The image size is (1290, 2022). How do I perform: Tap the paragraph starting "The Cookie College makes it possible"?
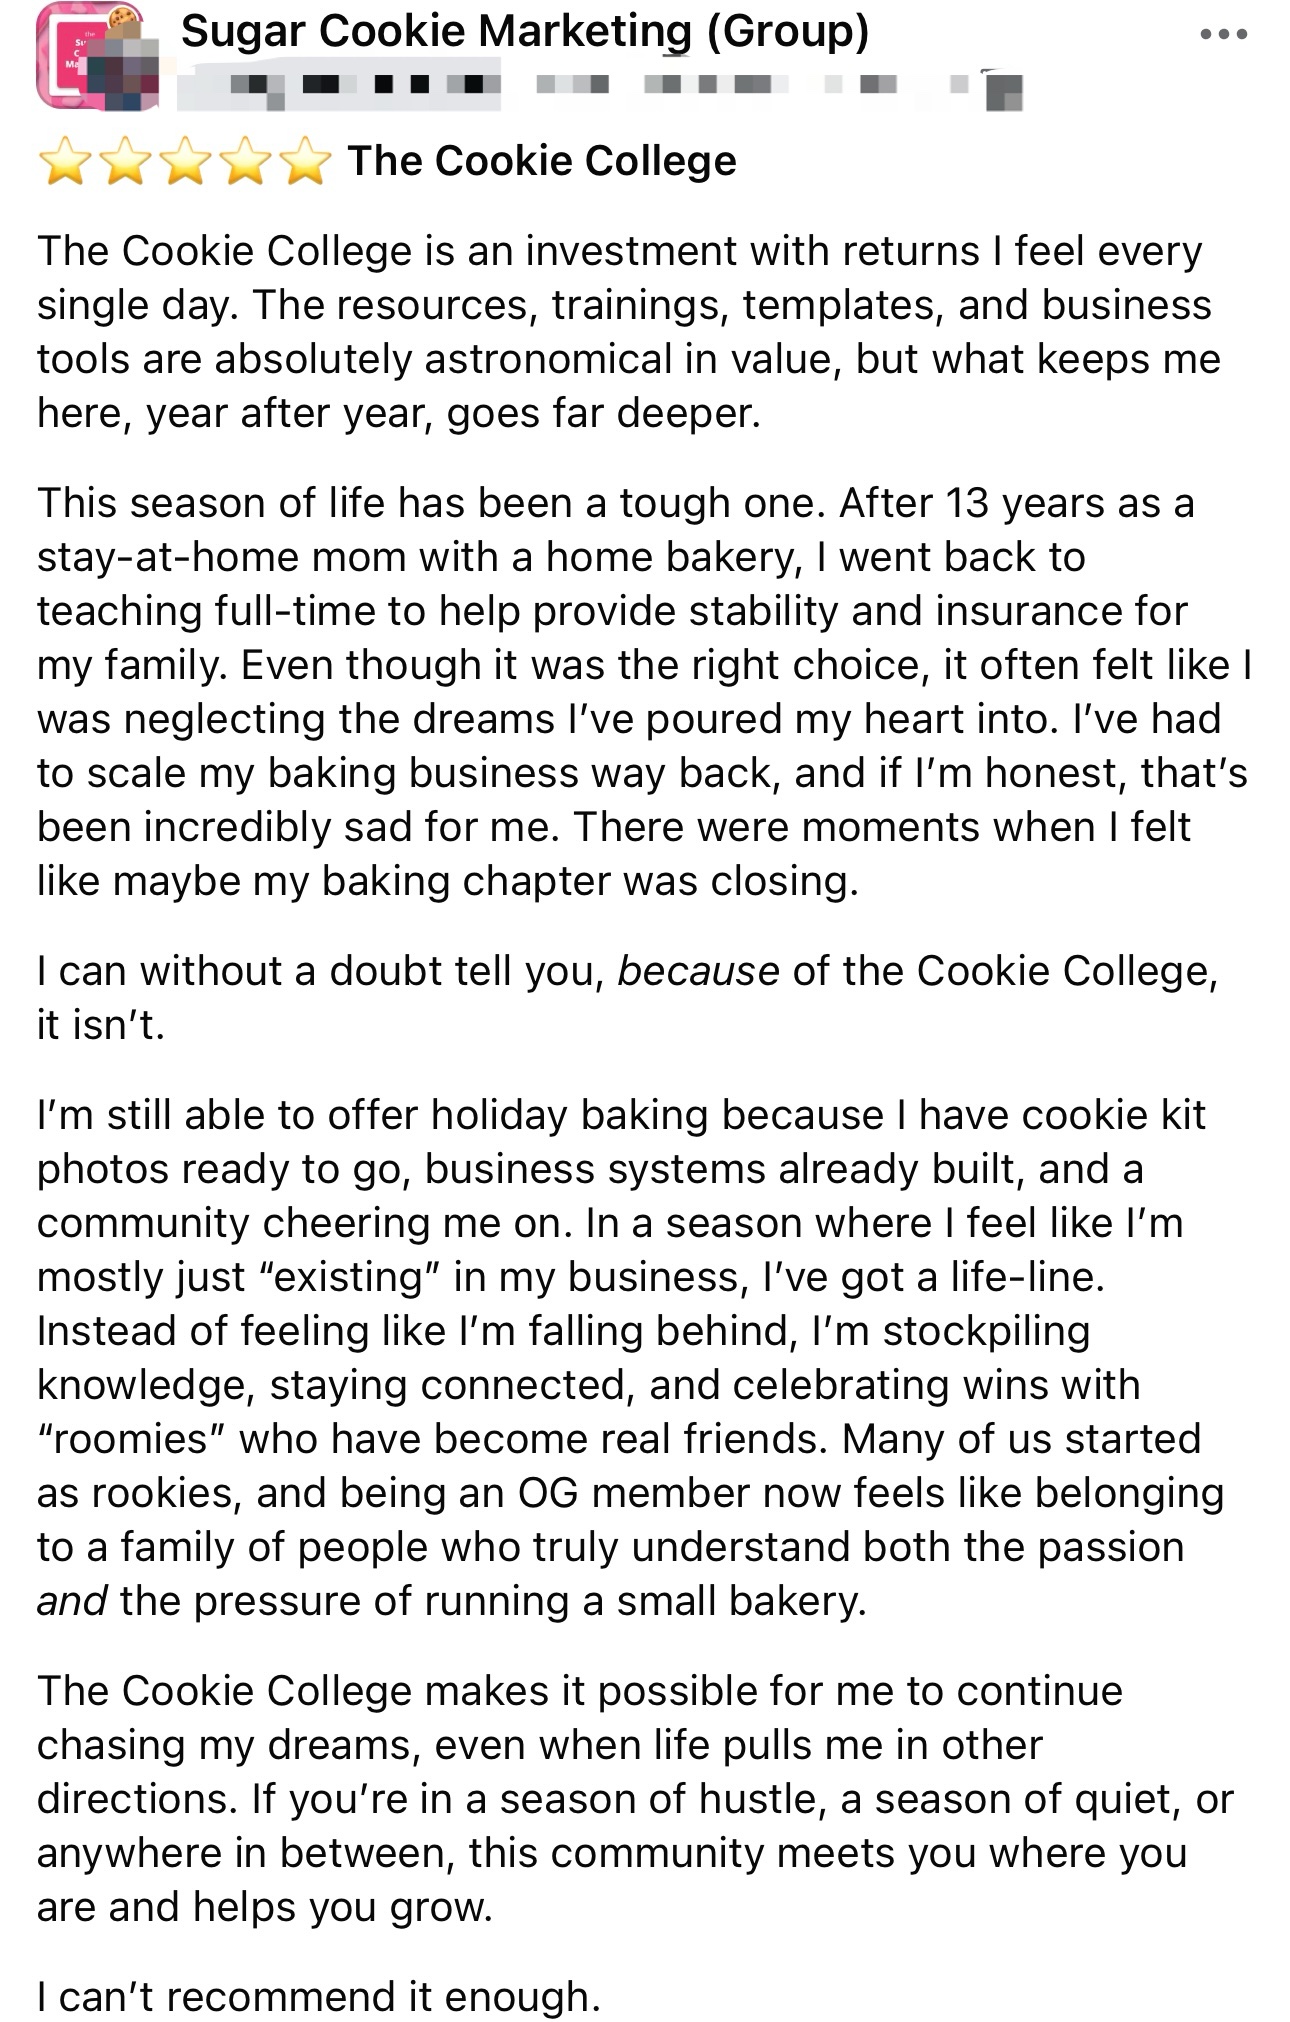(628, 1799)
